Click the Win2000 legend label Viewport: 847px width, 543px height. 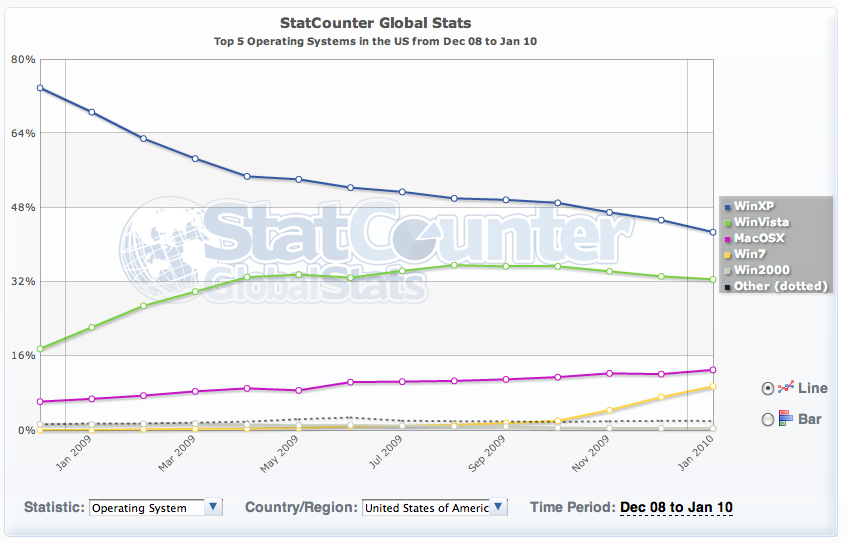point(762,270)
